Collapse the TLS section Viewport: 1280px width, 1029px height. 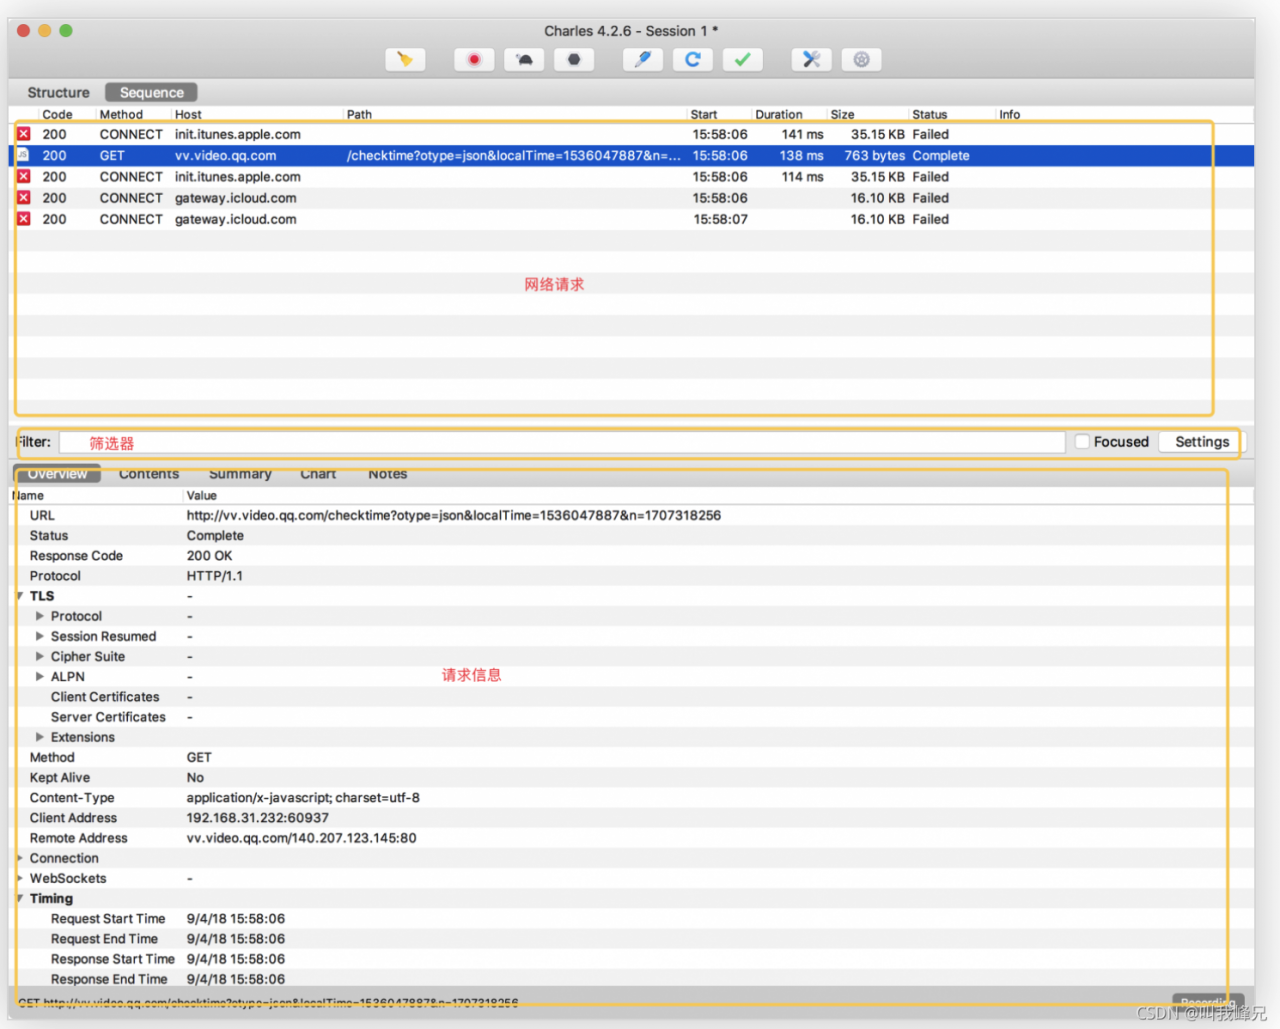click(20, 596)
